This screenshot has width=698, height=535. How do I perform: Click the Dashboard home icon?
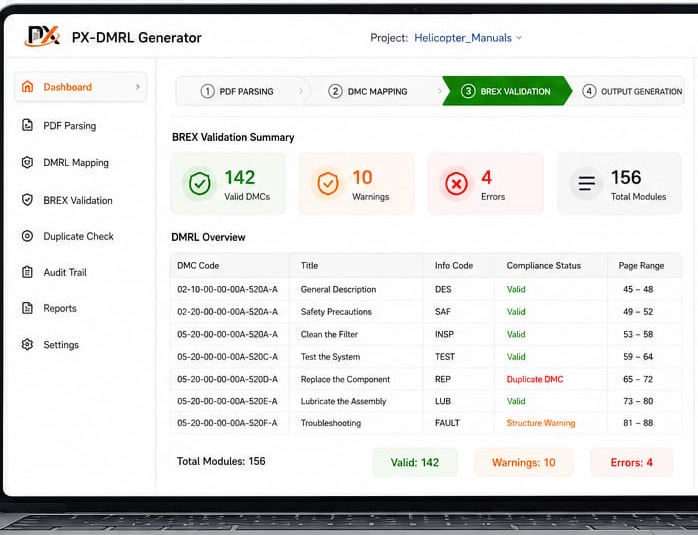[28, 87]
